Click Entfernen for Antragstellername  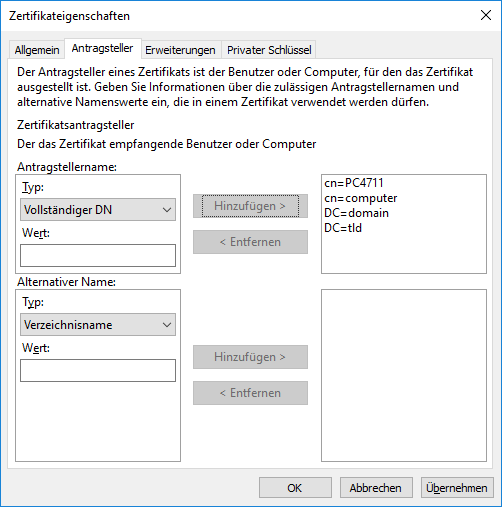point(250,242)
